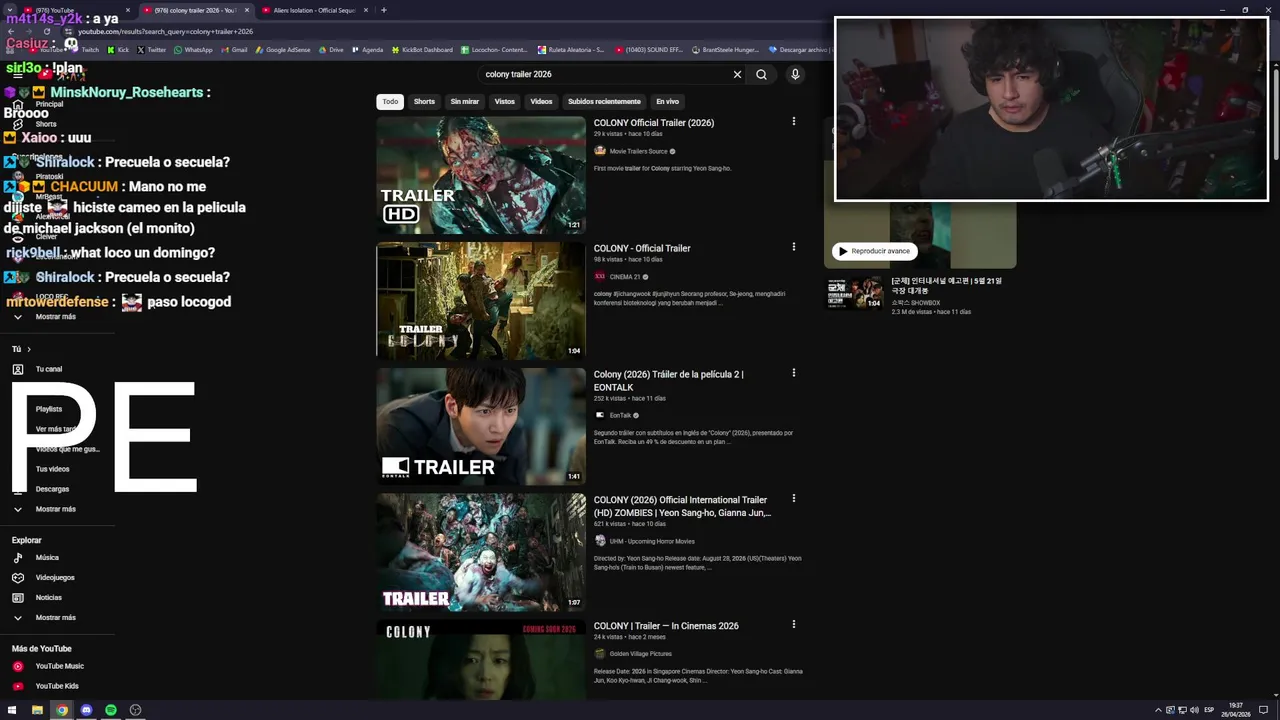Open the Google AdSense bookmark
This screenshot has width=1280, height=720.
(x=282, y=49)
